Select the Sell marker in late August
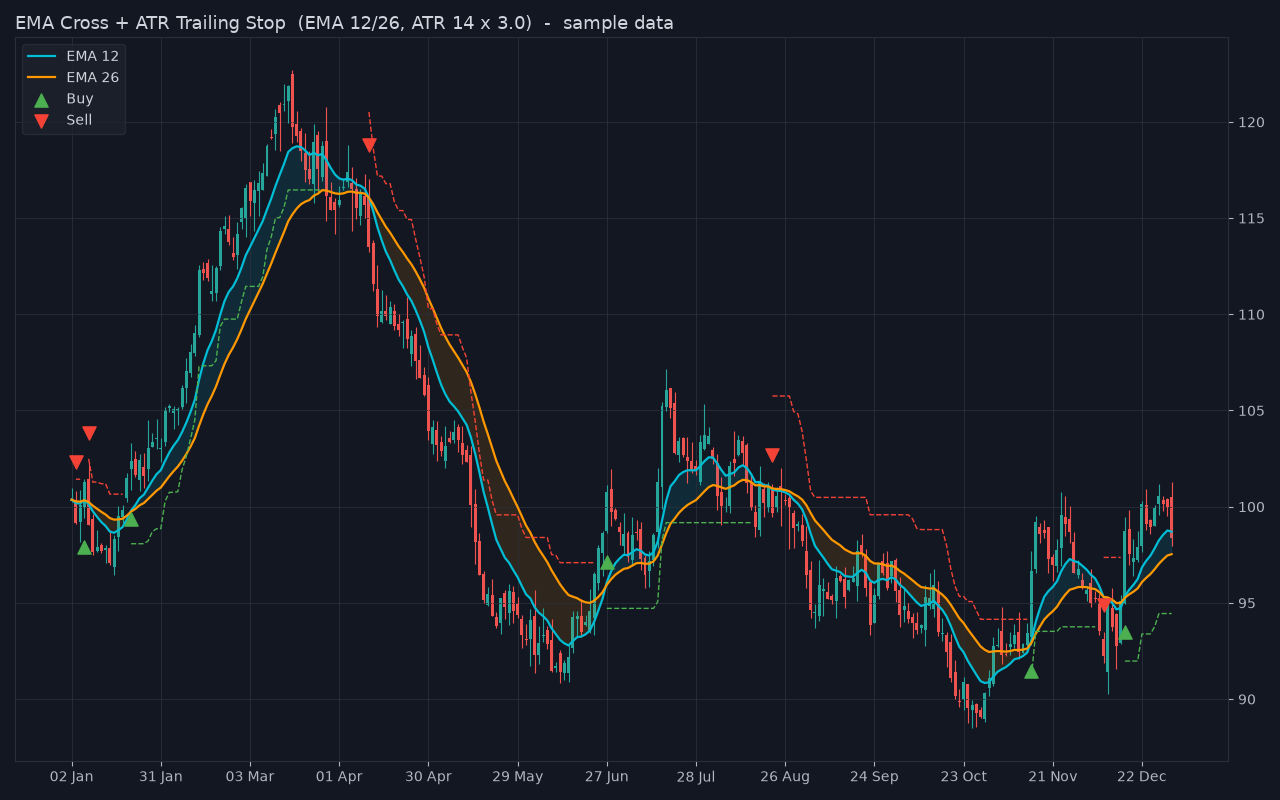The image size is (1280, 800). point(772,455)
